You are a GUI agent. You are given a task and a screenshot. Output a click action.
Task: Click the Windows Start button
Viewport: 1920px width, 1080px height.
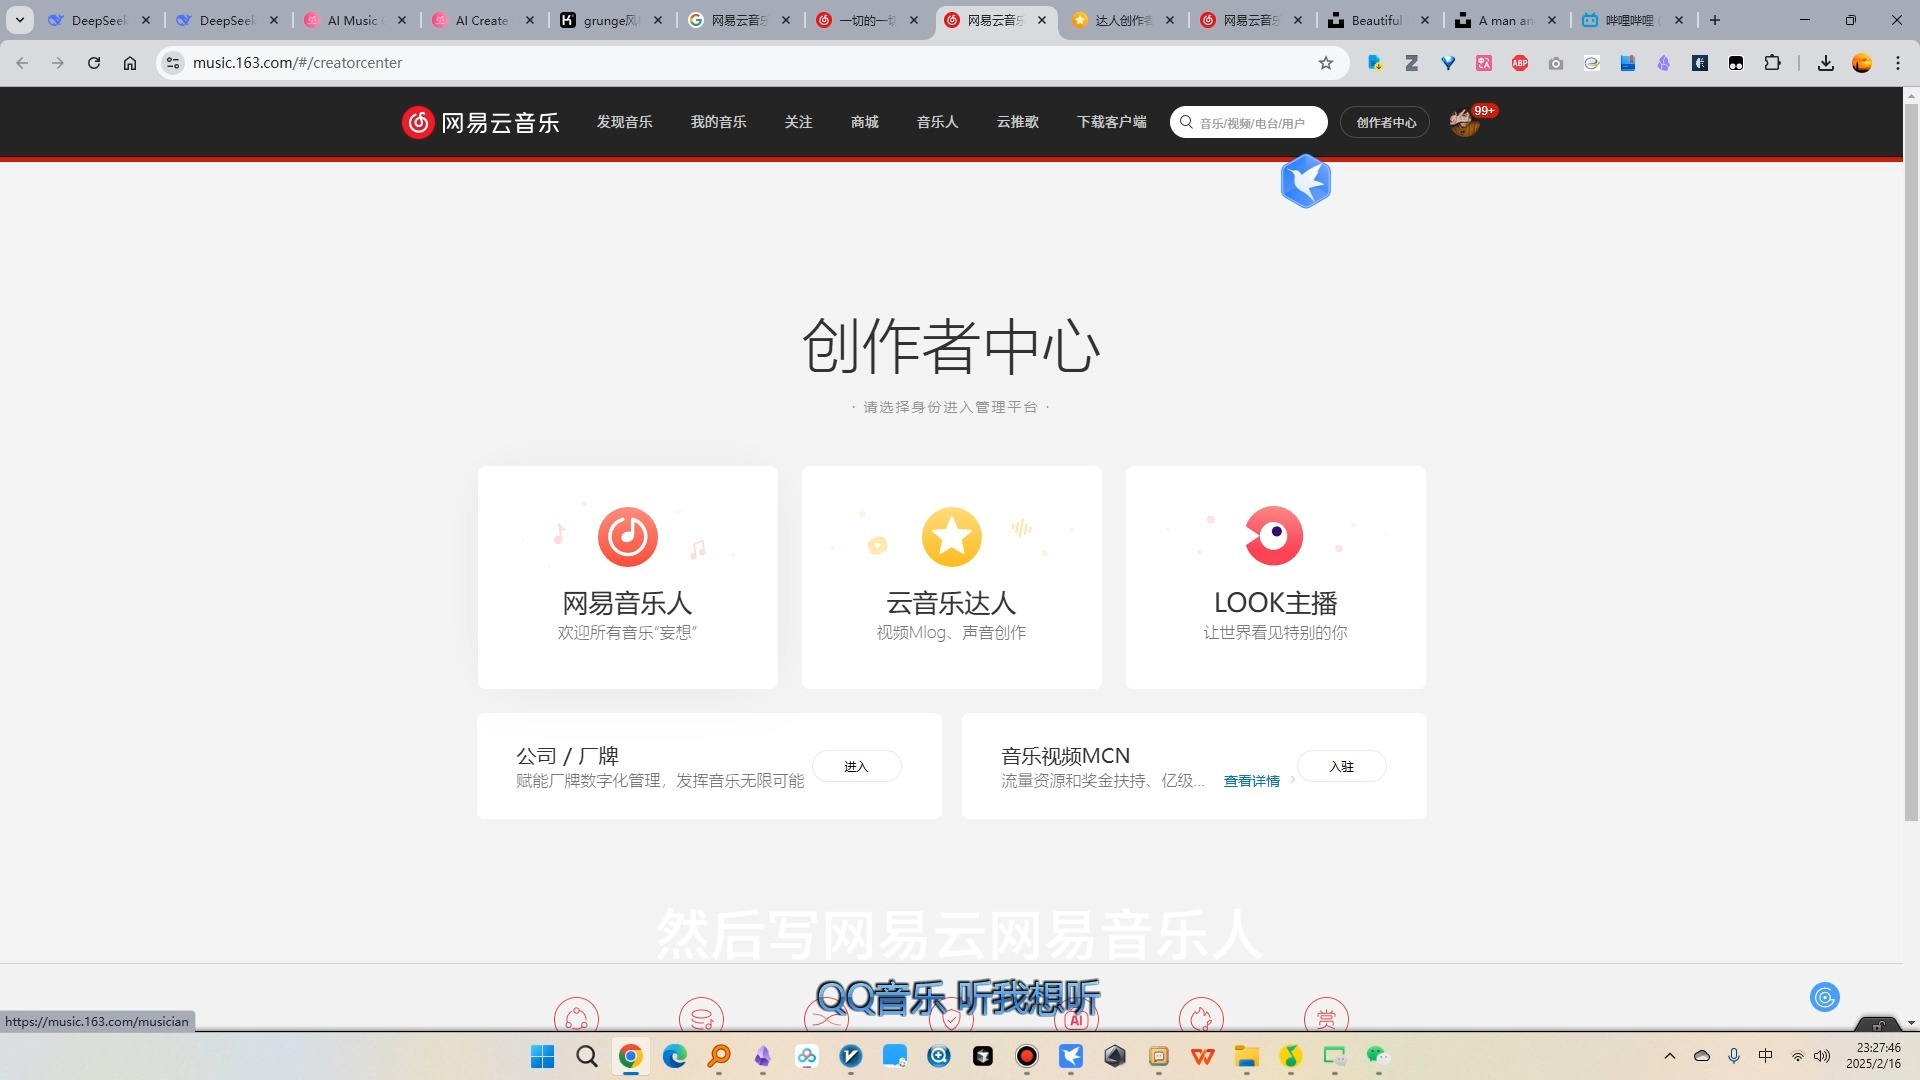pos(542,1056)
